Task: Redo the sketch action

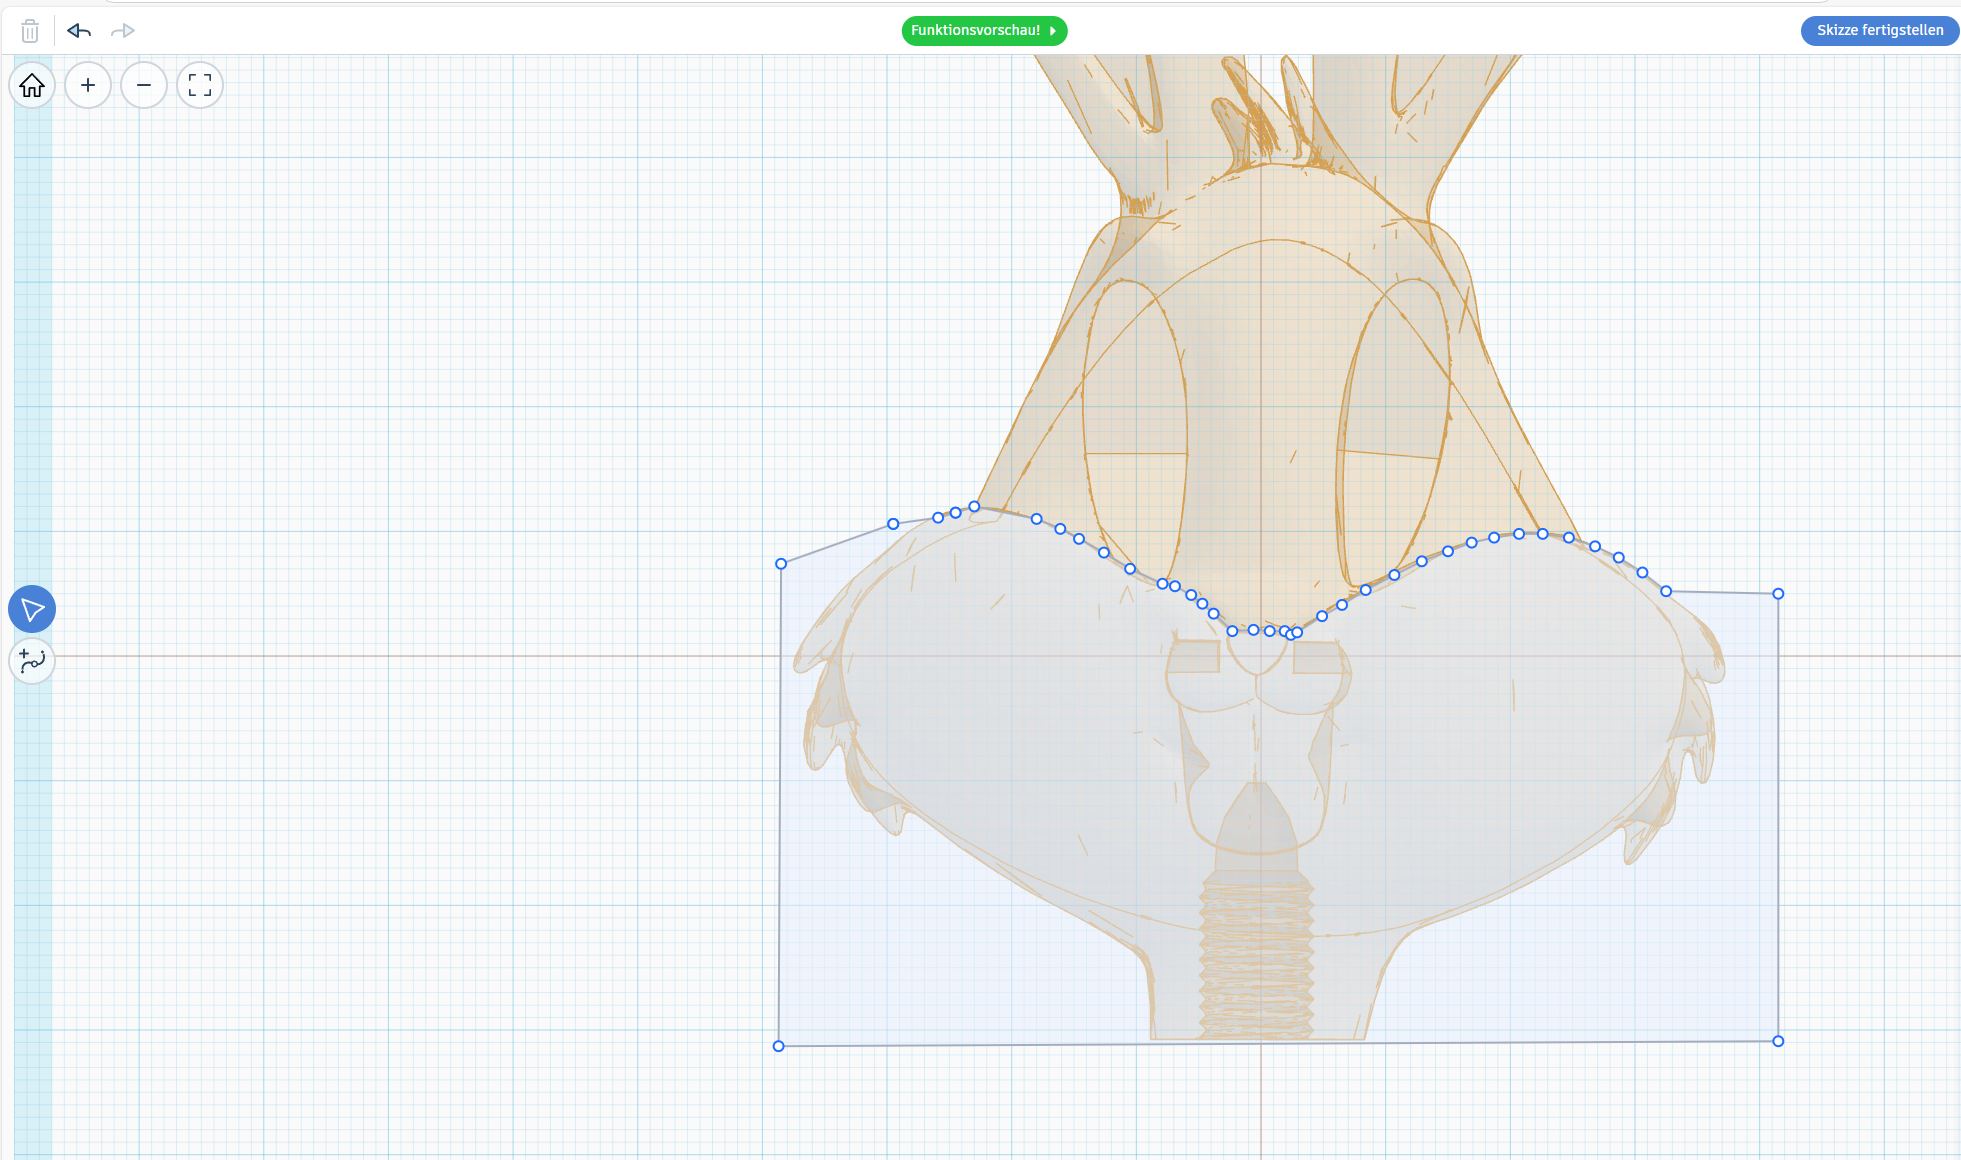Action: 122,31
